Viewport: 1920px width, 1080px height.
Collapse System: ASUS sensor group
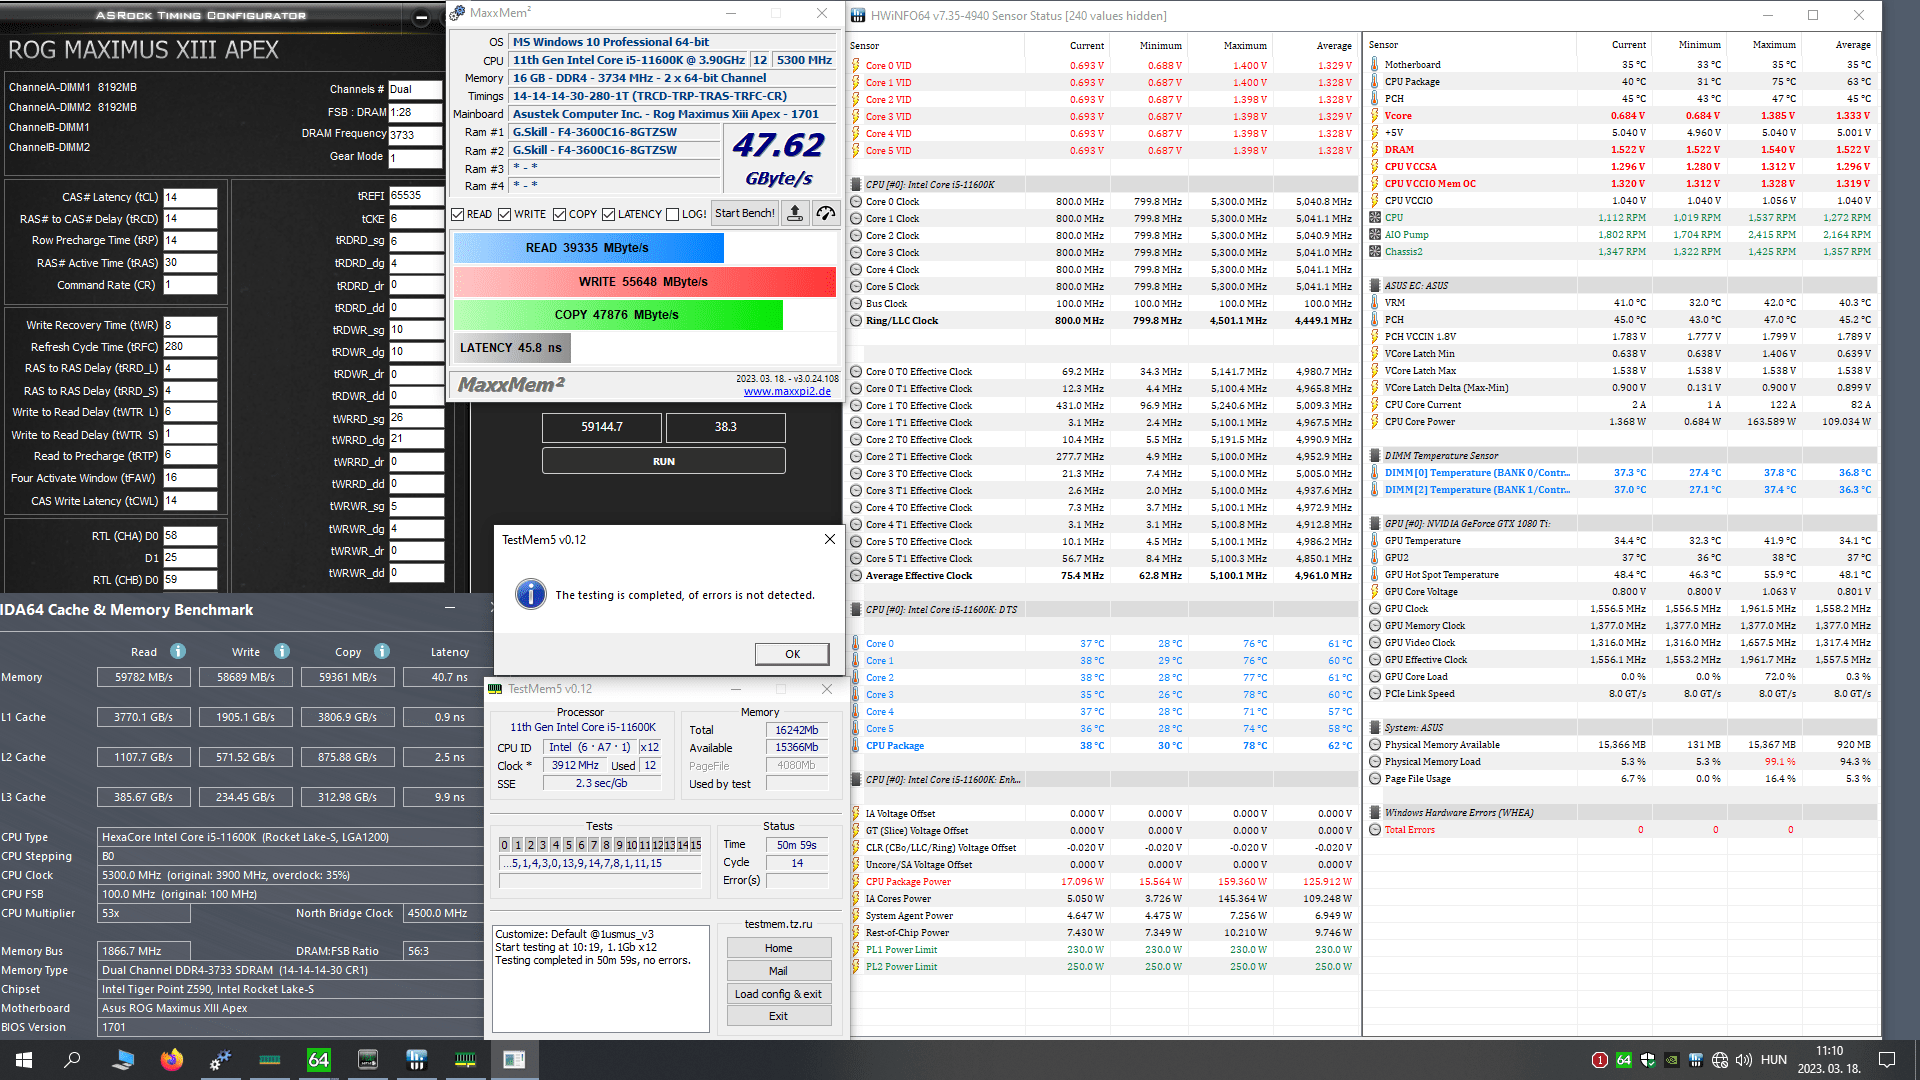coord(1376,728)
